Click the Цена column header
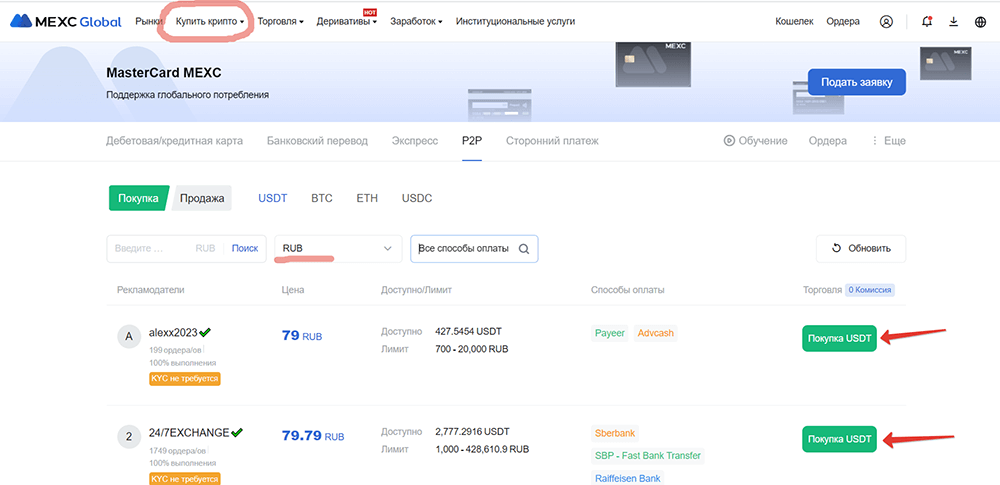The image size is (1000, 485). click(293, 290)
